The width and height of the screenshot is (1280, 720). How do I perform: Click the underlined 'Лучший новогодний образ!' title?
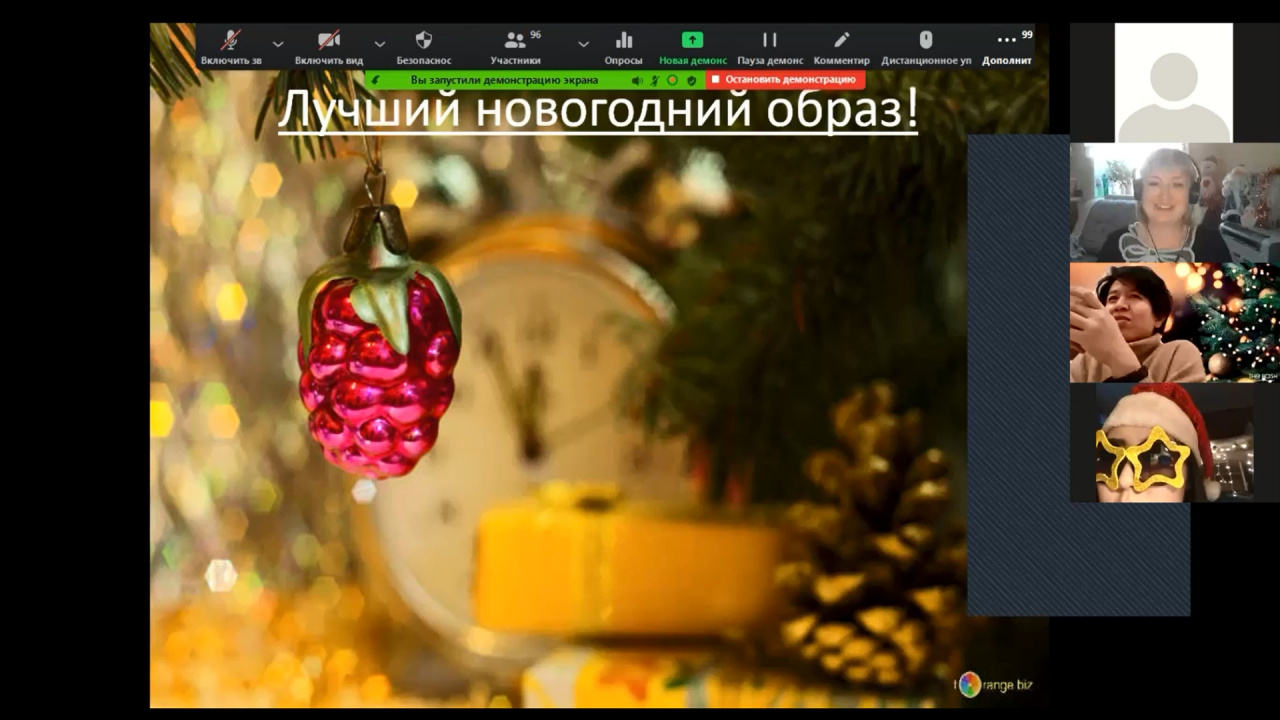click(597, 109)
